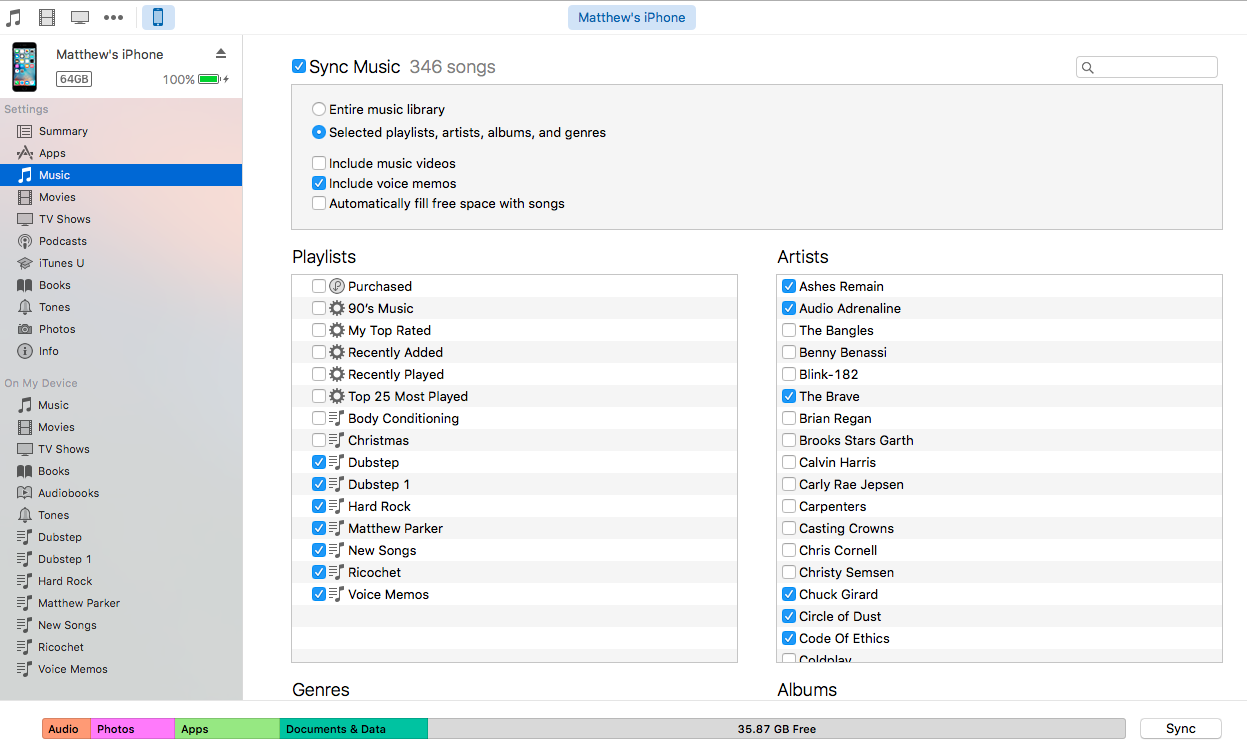Check the Blink-182 artist checkbox

click(789, 374)
